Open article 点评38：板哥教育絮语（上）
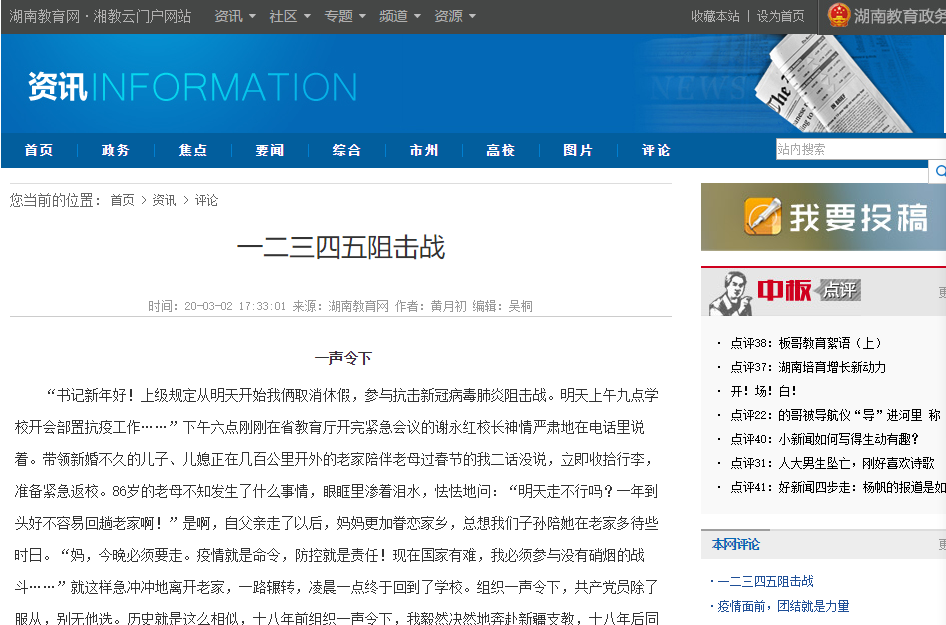Viewport: 946px width, 625px height. [806, 343]
